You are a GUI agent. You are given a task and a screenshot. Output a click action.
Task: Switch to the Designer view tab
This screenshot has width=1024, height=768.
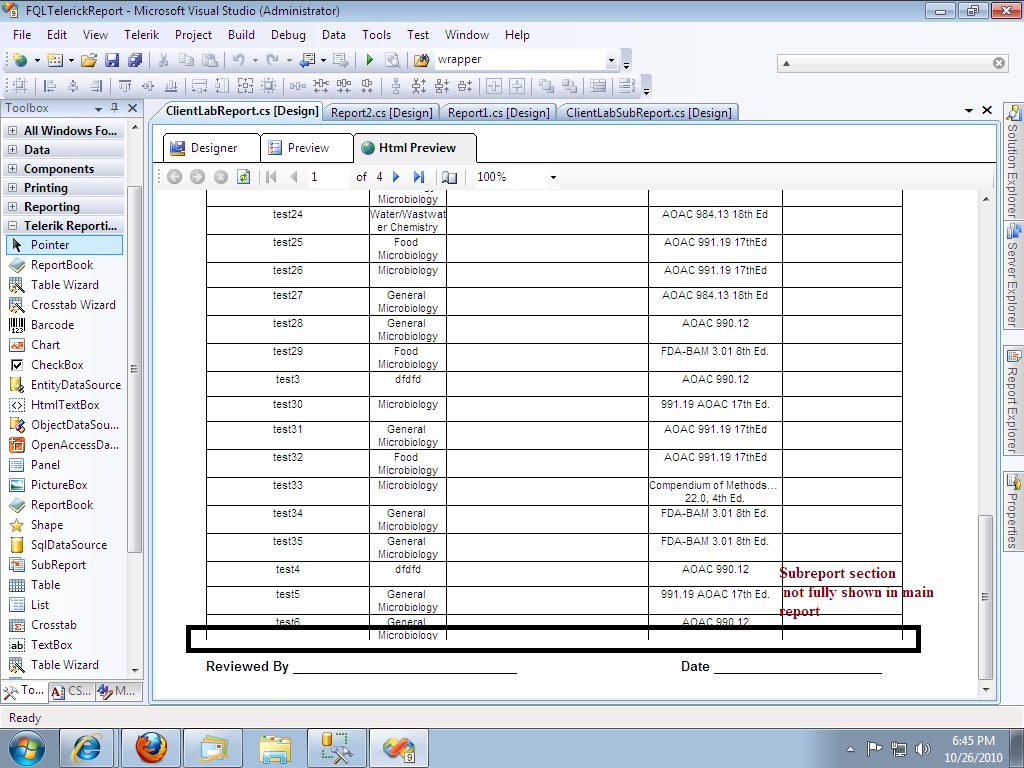212,148
